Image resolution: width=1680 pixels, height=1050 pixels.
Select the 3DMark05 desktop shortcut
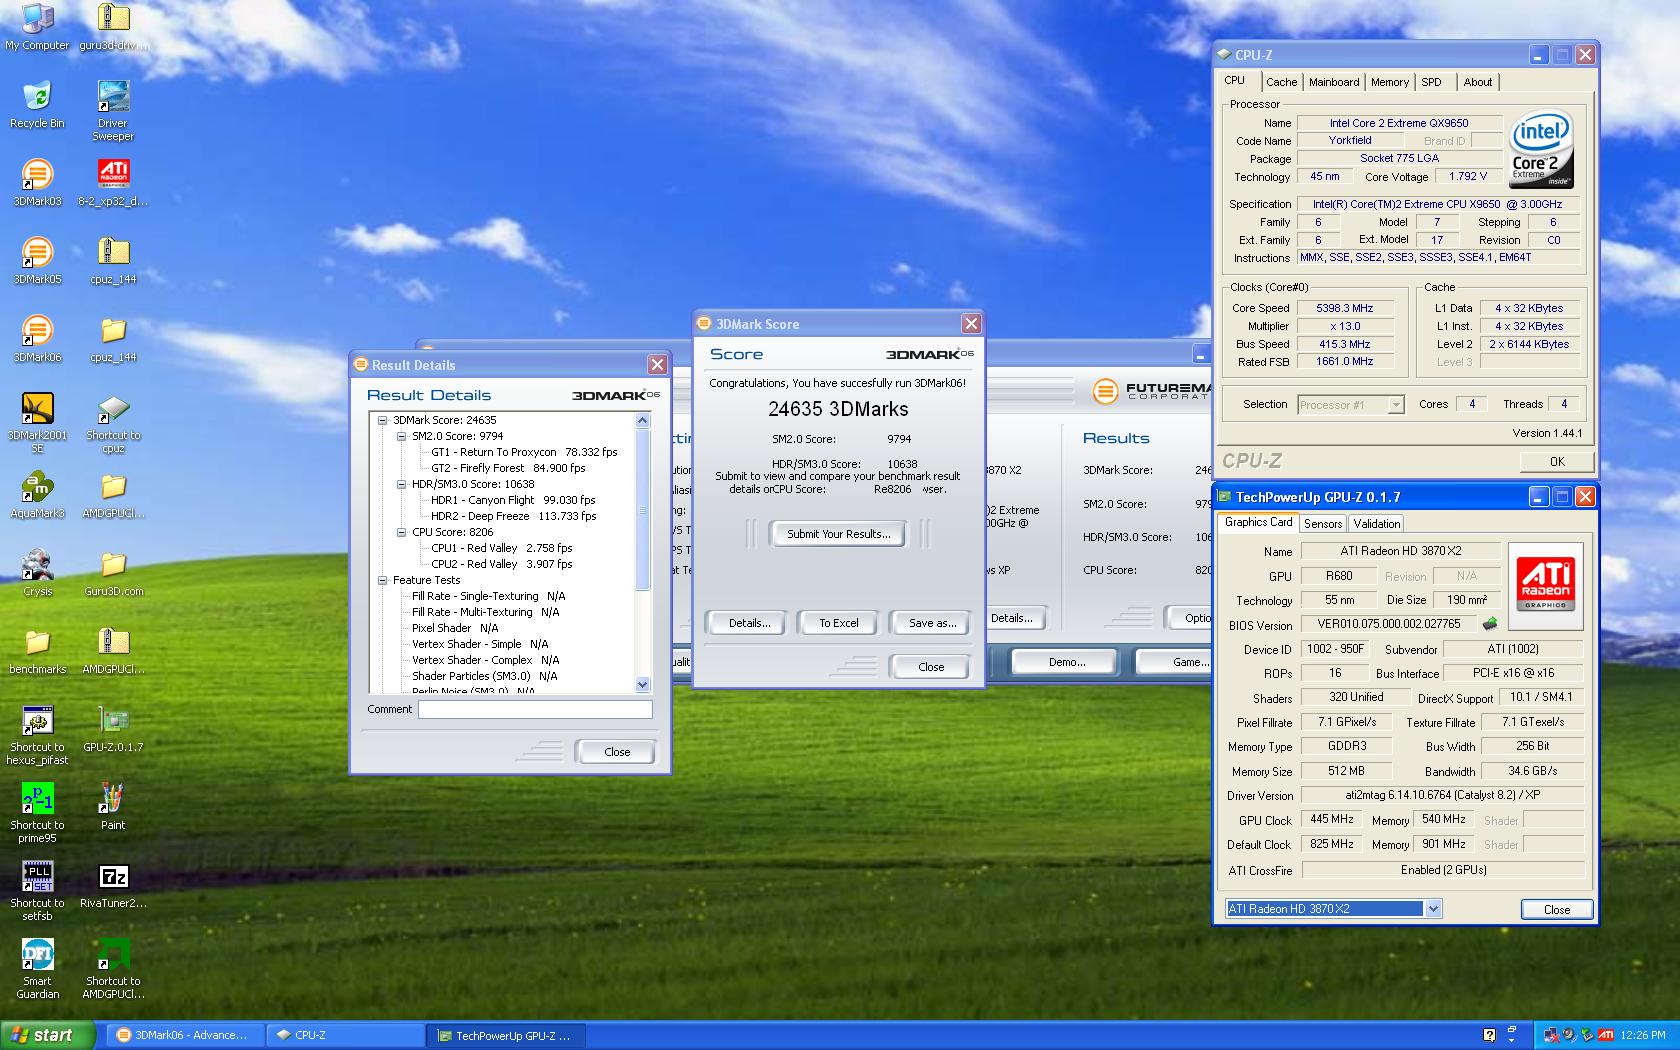tap(37, 261)
